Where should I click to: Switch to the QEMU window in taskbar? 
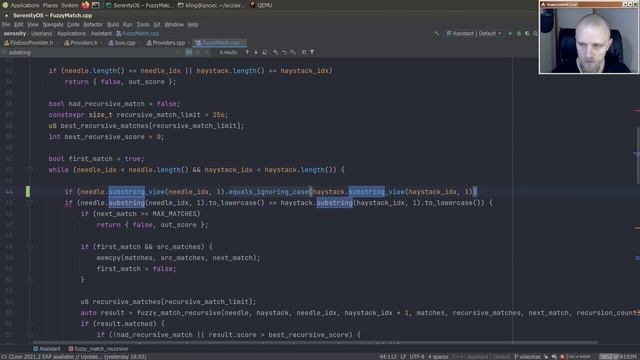(x=261, y=5)
